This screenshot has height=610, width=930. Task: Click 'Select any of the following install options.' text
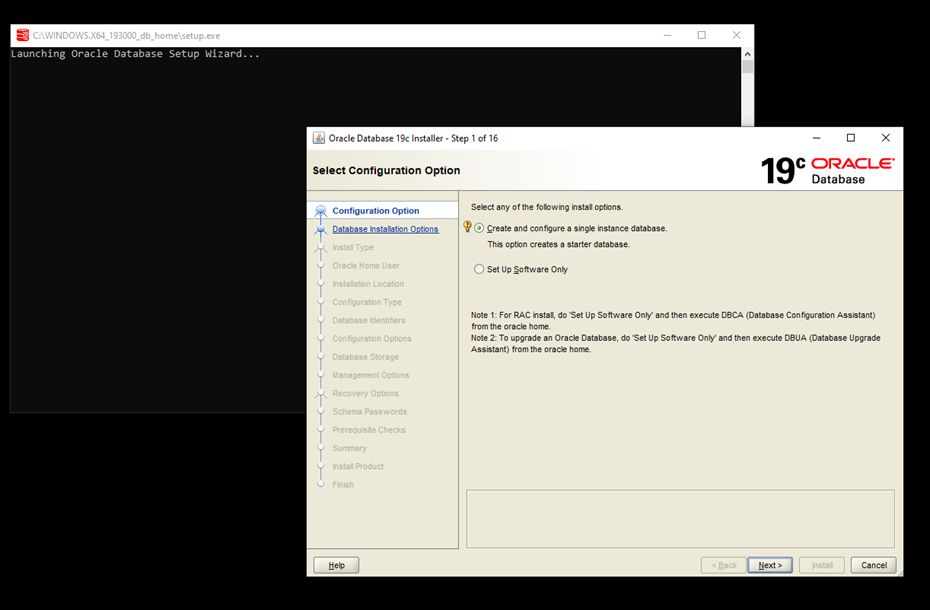click(547, 207)
